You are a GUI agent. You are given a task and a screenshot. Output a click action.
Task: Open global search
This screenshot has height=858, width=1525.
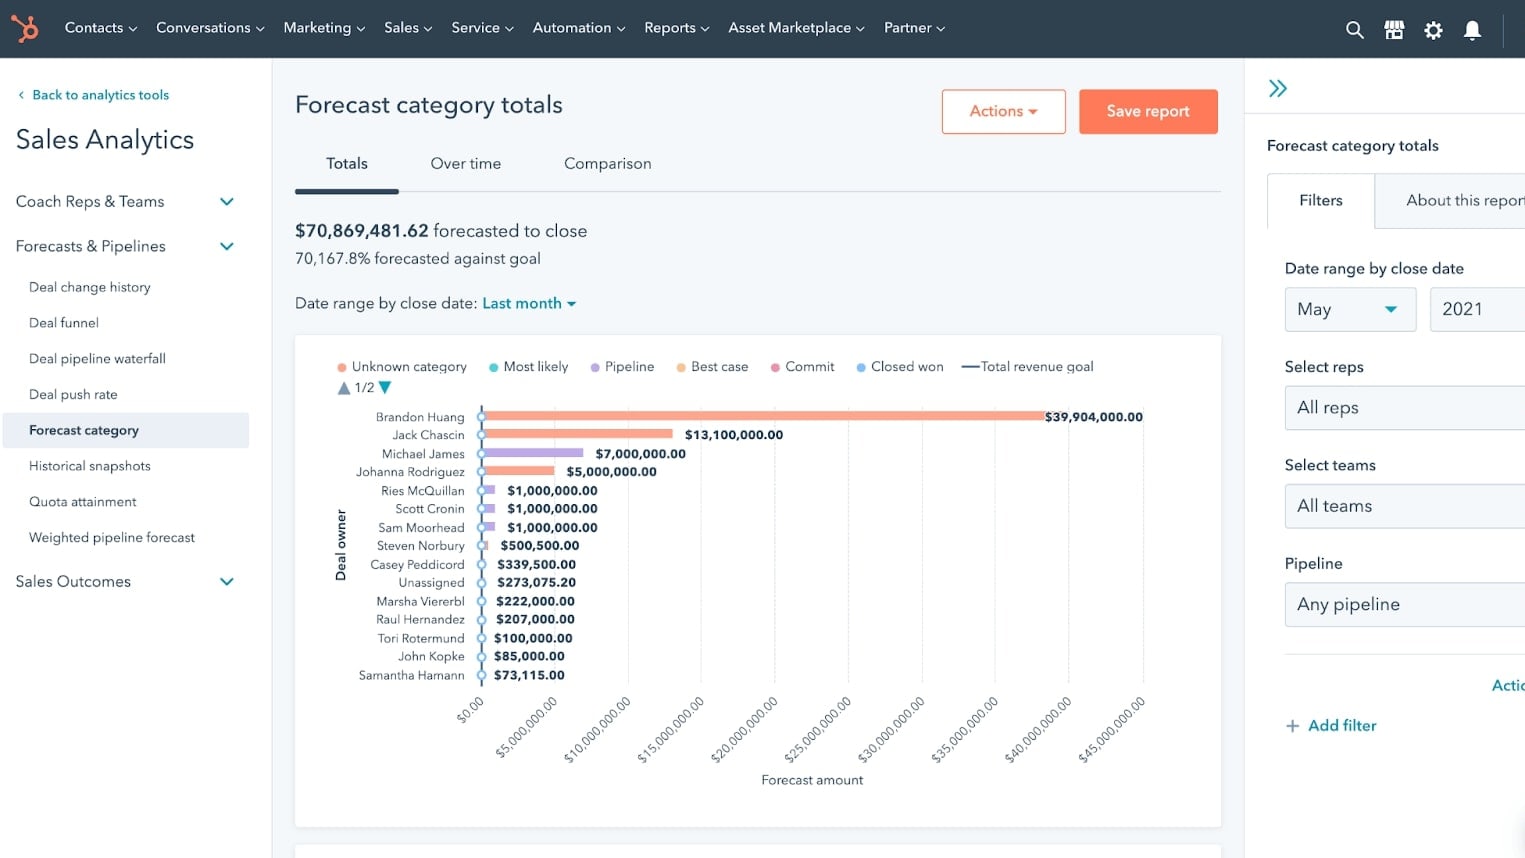pyautogui.click(x=1354, y=29)
